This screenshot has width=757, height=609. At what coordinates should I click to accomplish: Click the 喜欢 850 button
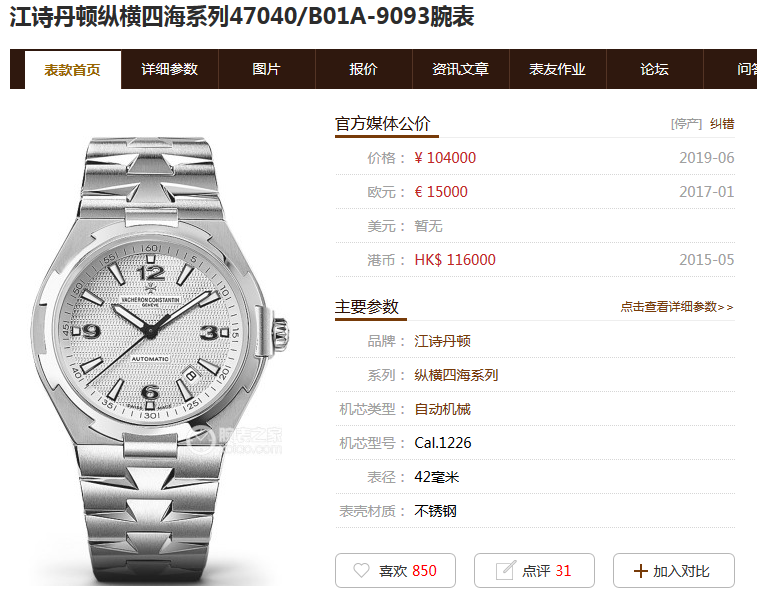395,570
